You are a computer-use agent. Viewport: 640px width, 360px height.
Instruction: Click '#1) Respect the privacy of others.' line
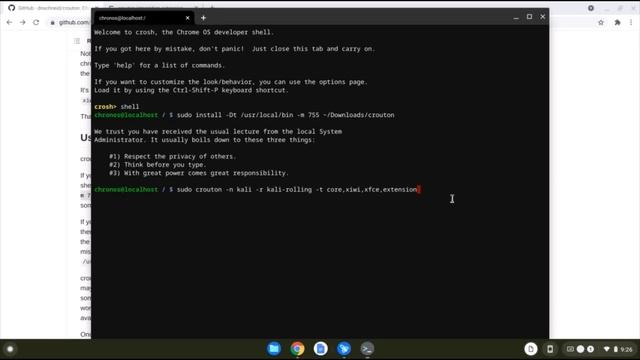click(x=173, y=156)
